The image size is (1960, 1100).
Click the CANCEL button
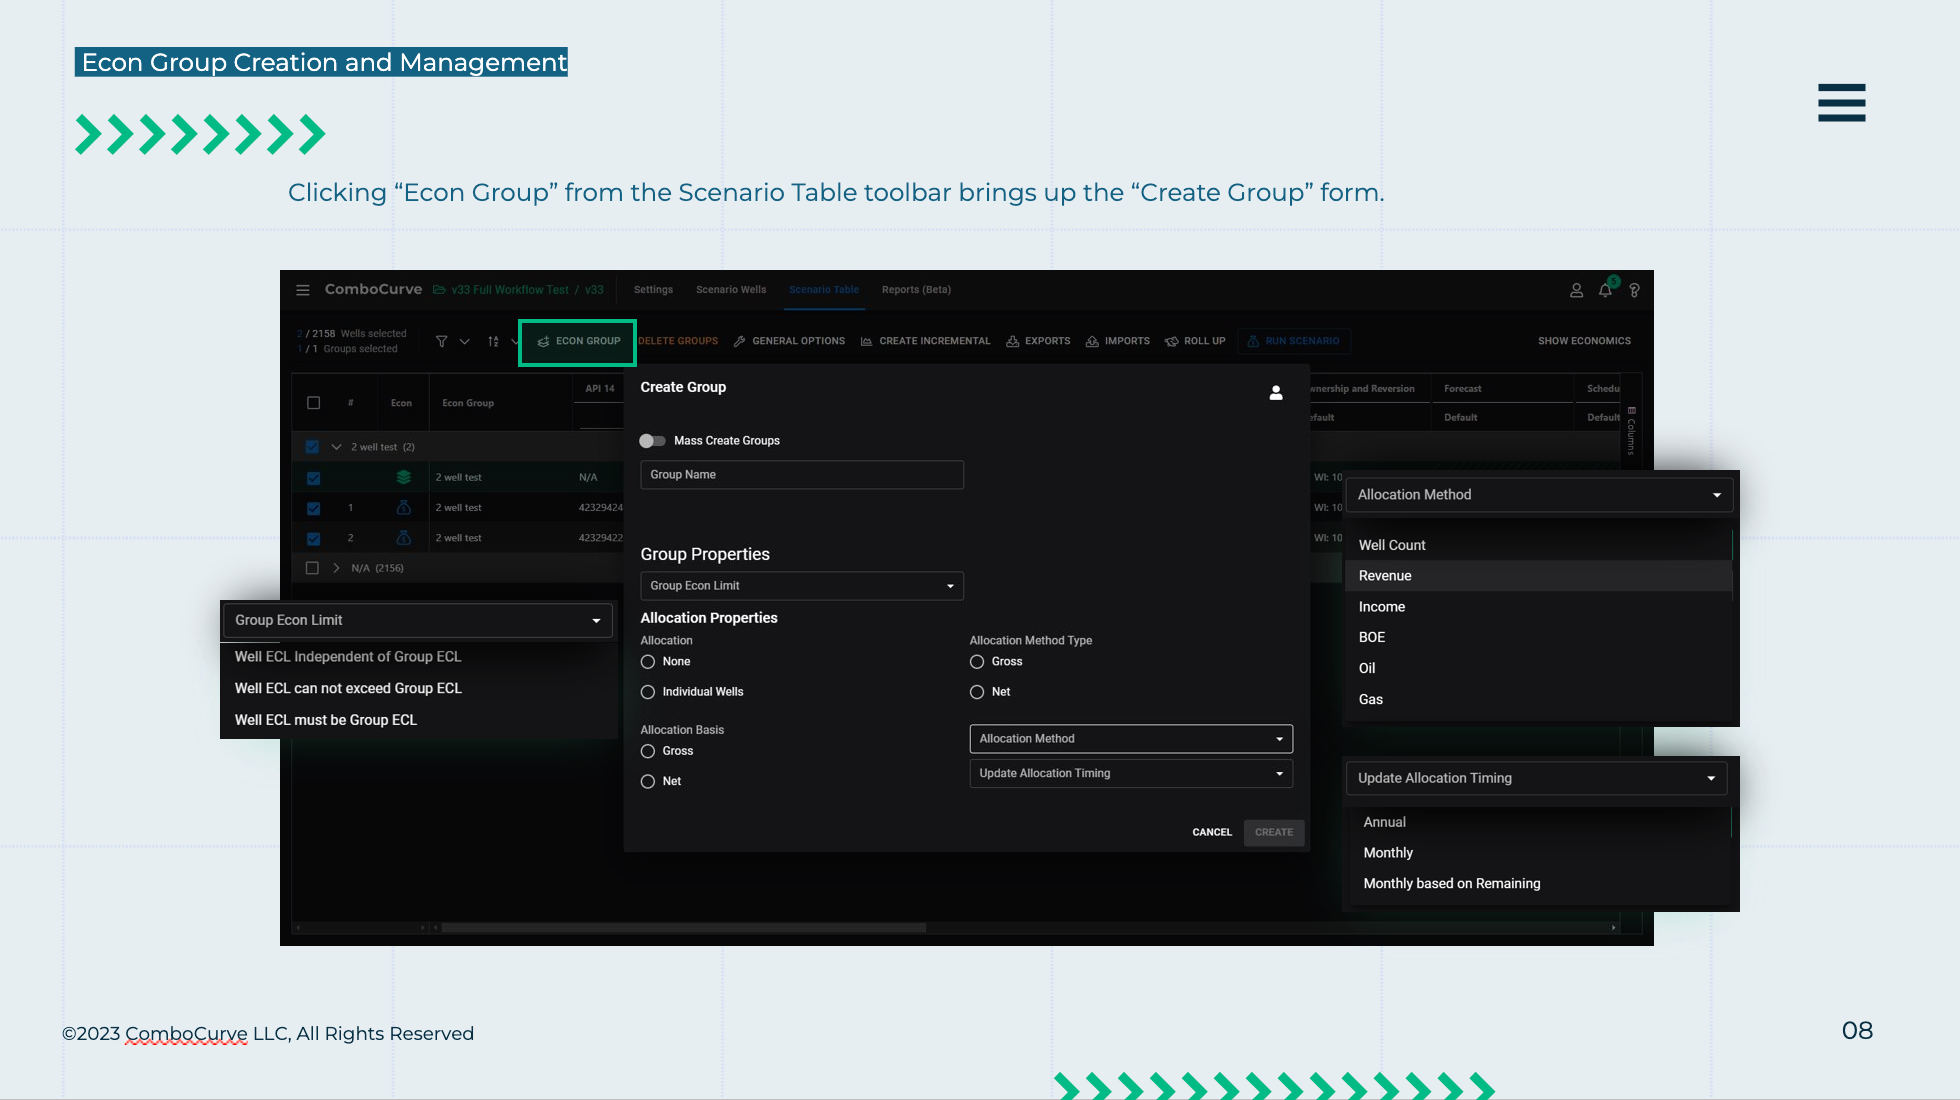[1211, 832]
